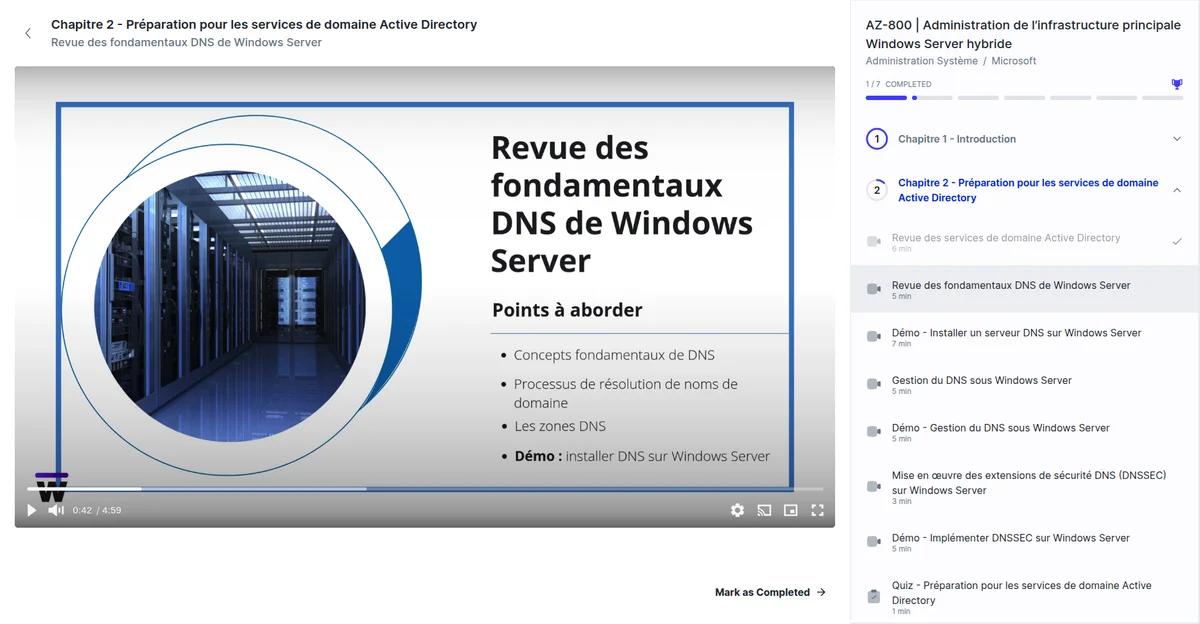Image resolution: width=1200 pixels, height=624 pixels.
Task: Select Chapitre 2 - Préparation heading in sidebar
Action: click(x=1028, y=190)
